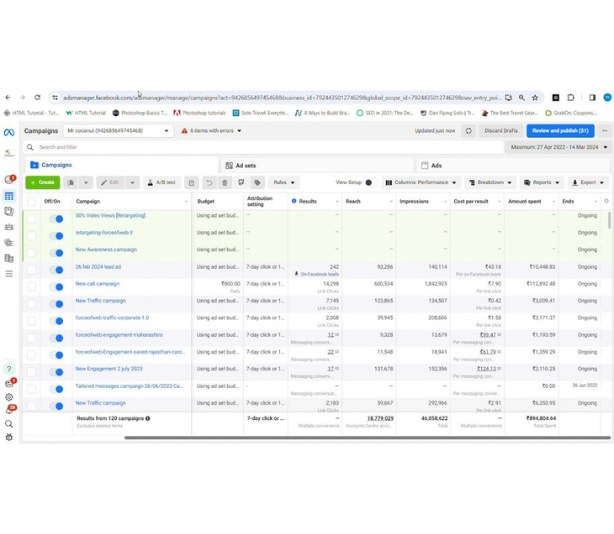The width and height of the screenshot is (614, 534).
Task: Click the undo arrow icon in toolbar
Action: tap(208, 183)
